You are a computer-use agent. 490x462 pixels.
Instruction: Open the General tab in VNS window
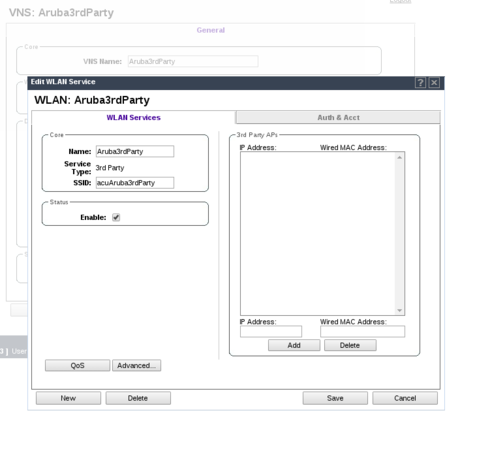pyautogui.click(x=211, y=30)
